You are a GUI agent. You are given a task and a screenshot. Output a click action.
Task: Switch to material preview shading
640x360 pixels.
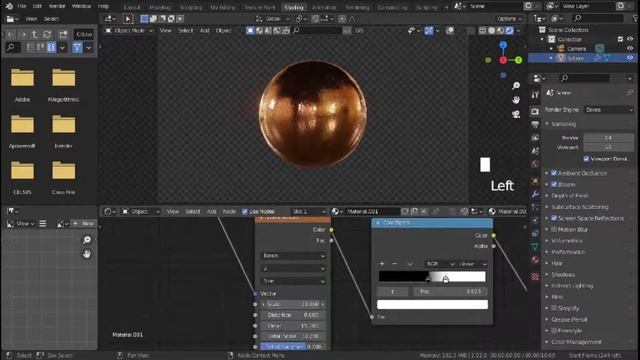pyautogui.click(x=501, y=31)
